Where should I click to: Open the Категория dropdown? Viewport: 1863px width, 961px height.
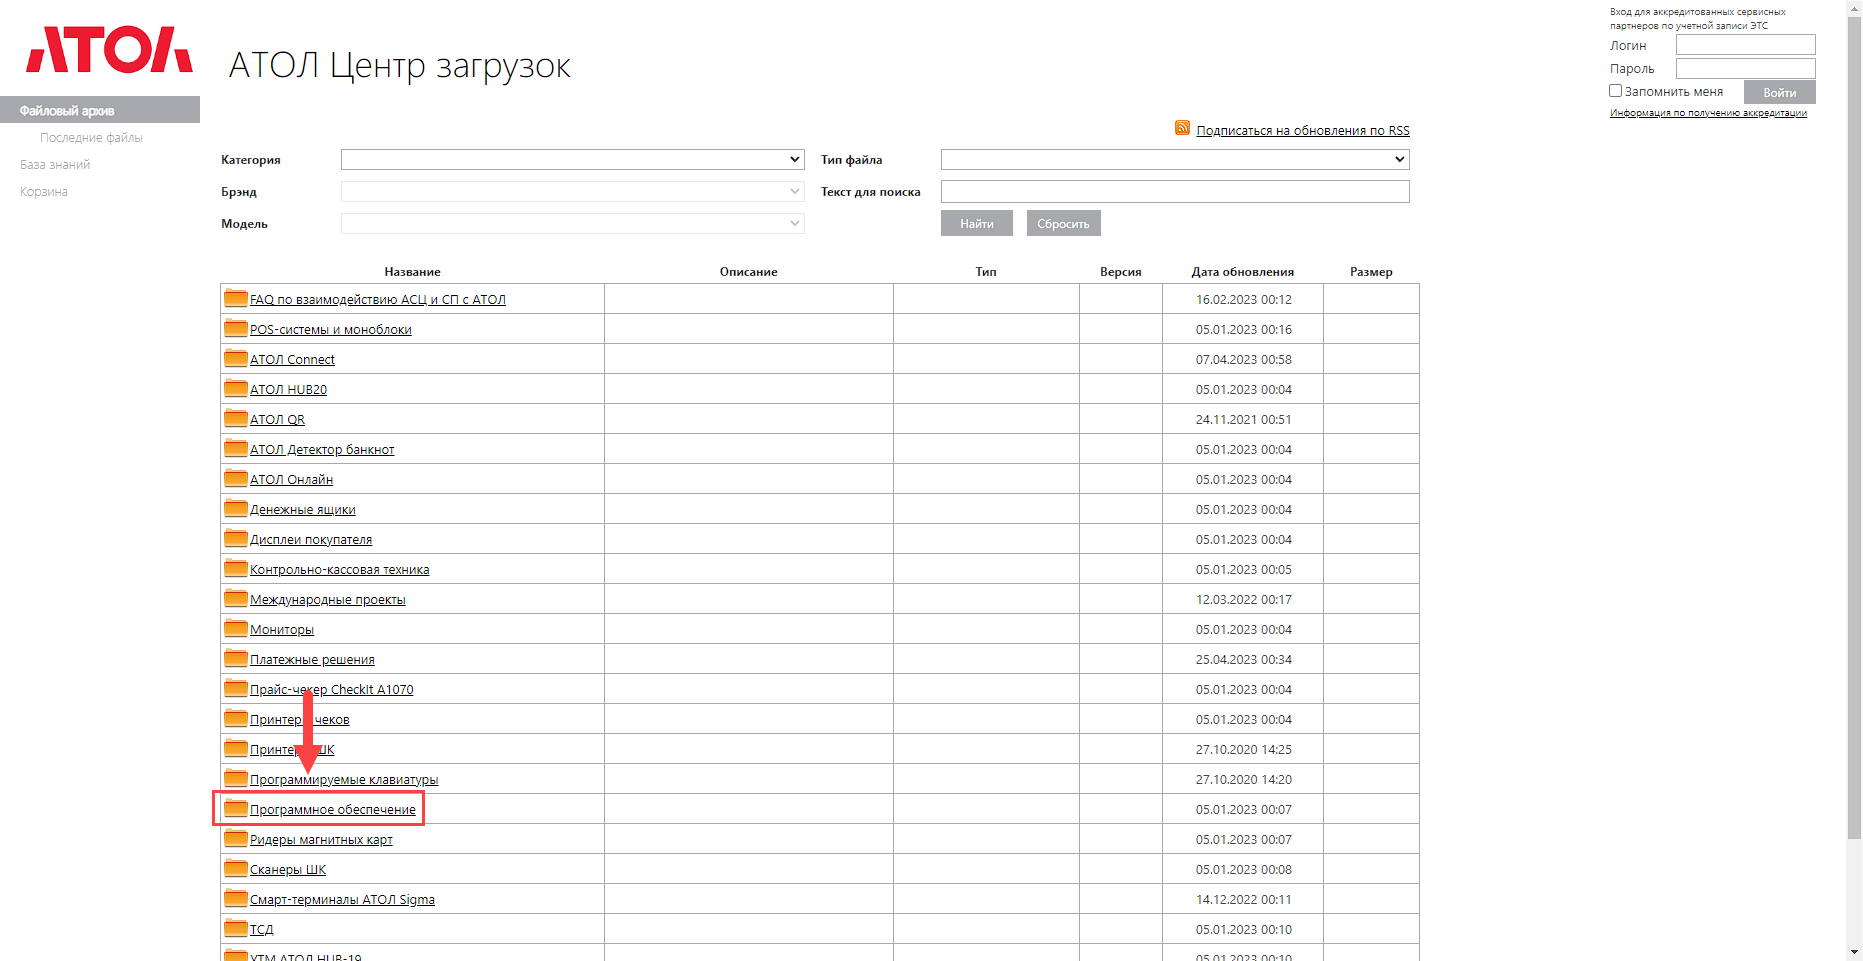[x=572, y=160]
